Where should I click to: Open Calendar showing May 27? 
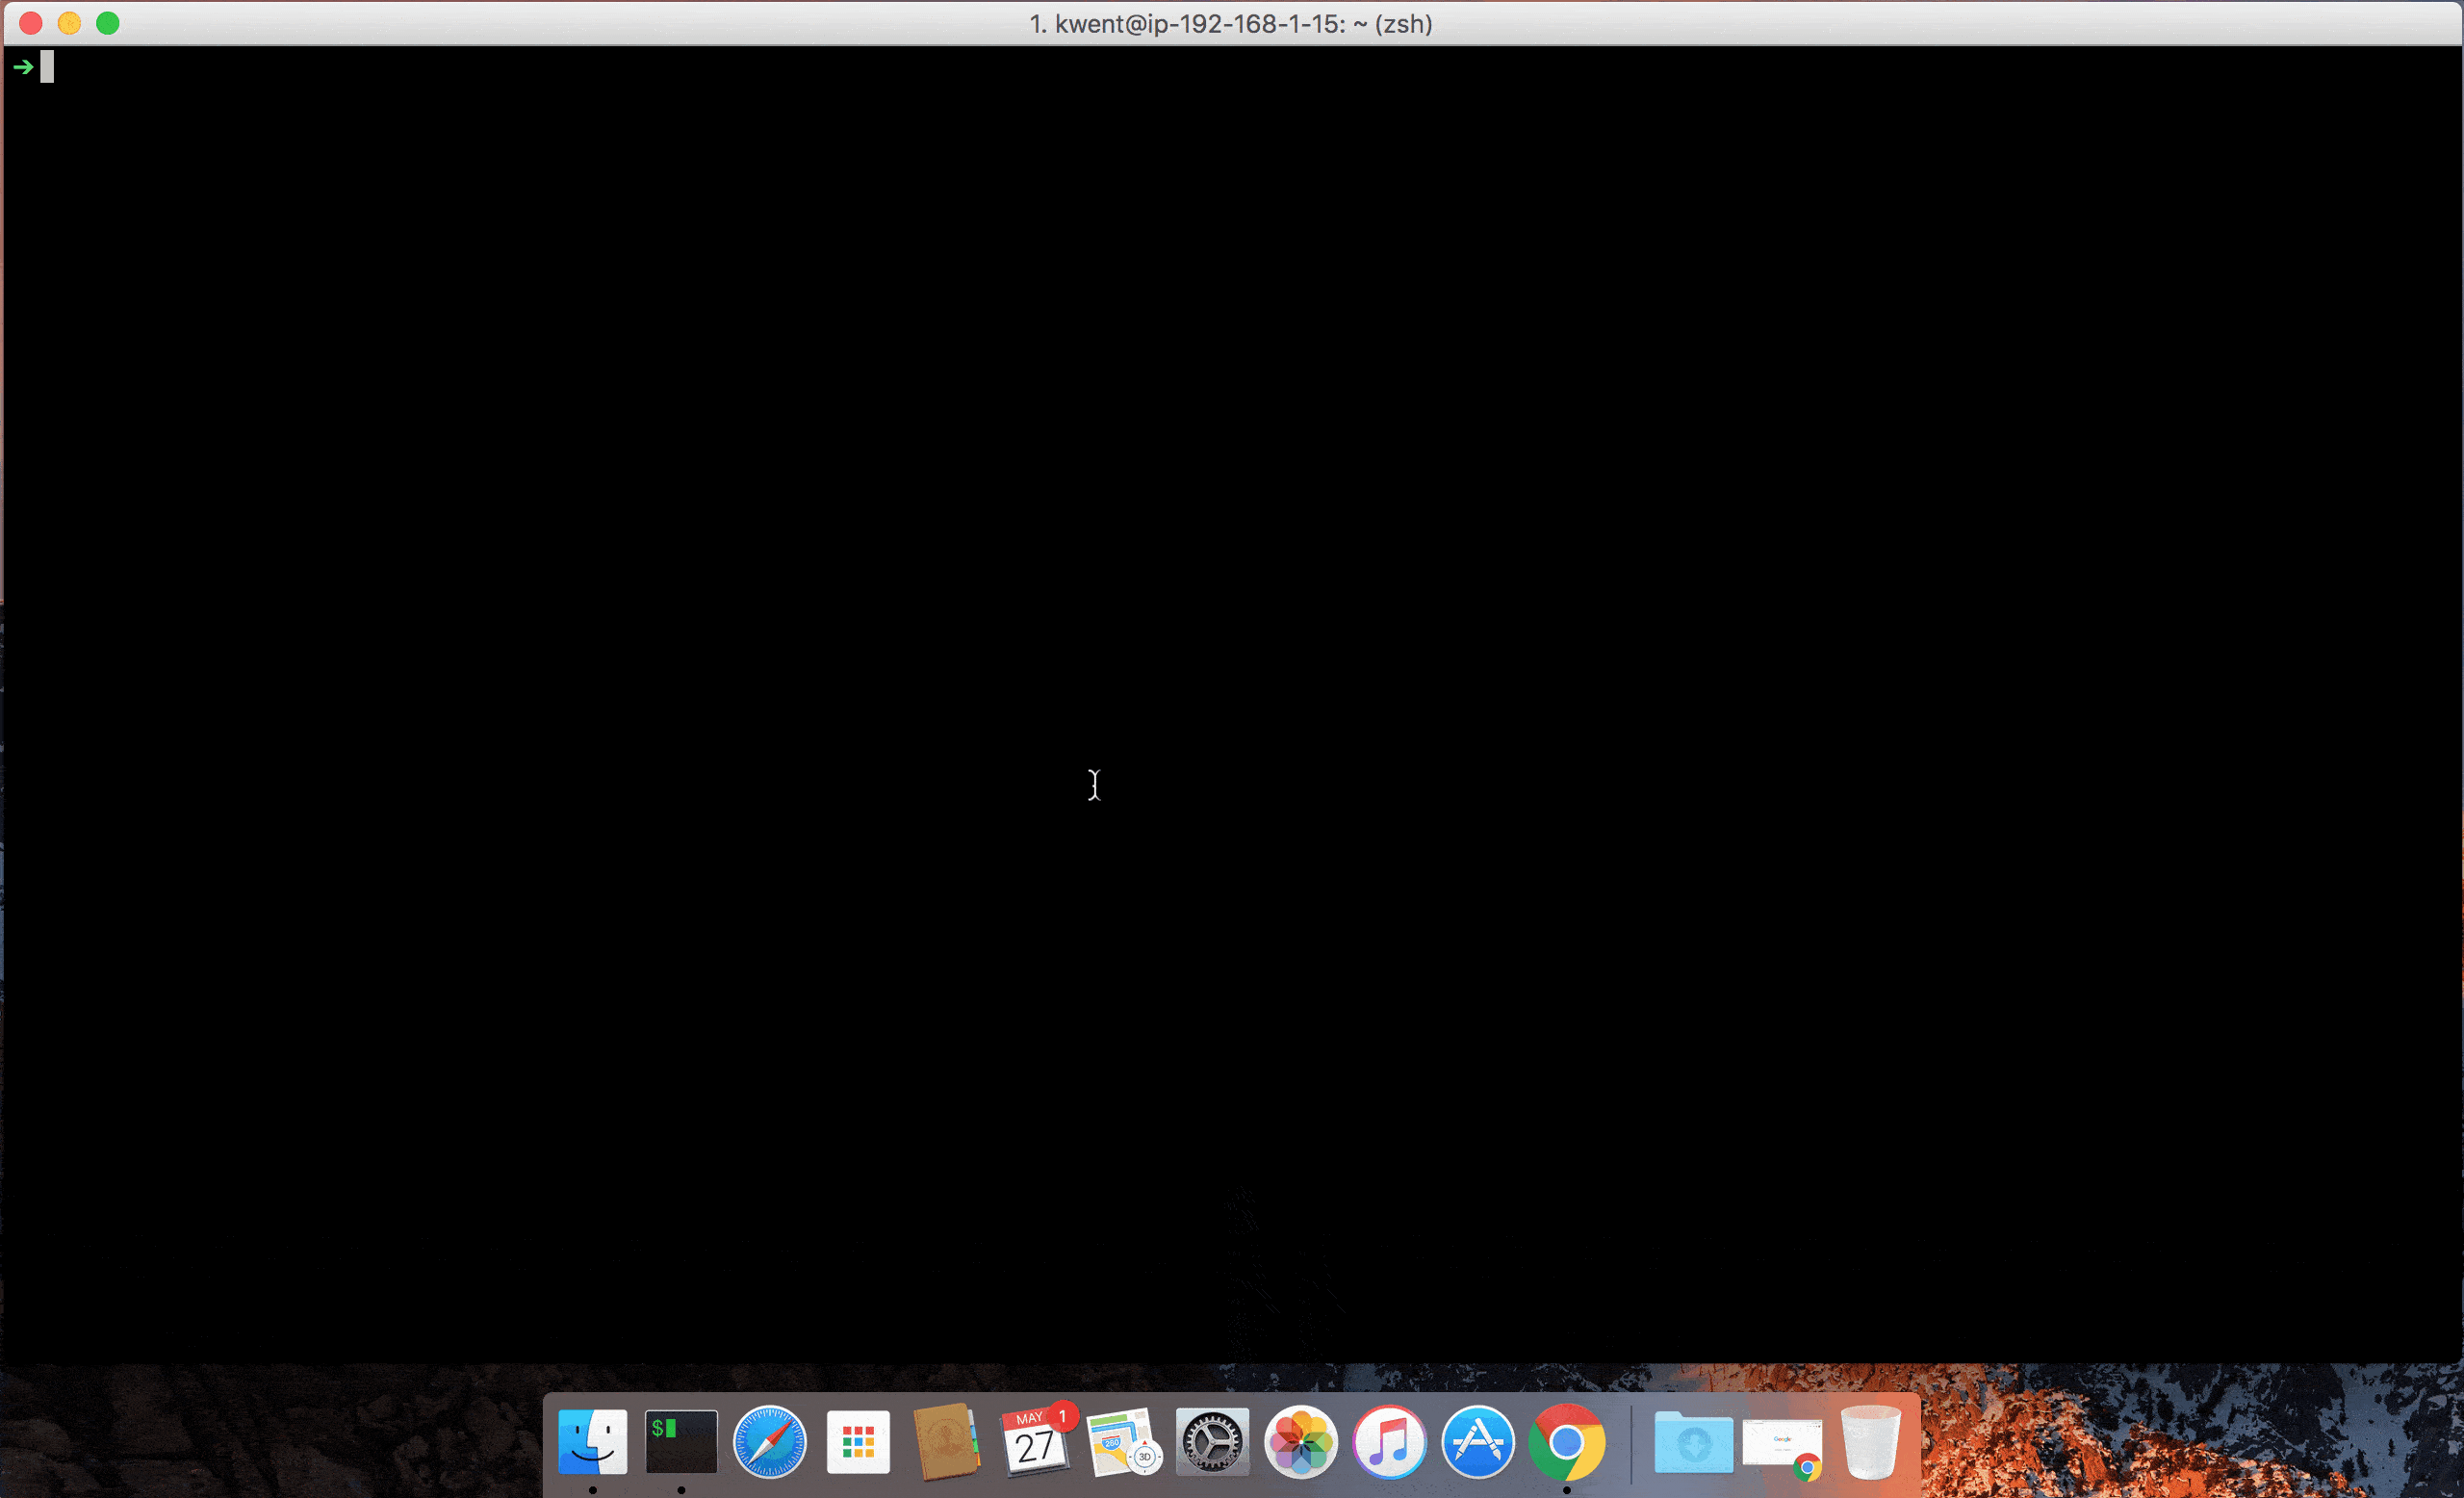point(1035,1442)
